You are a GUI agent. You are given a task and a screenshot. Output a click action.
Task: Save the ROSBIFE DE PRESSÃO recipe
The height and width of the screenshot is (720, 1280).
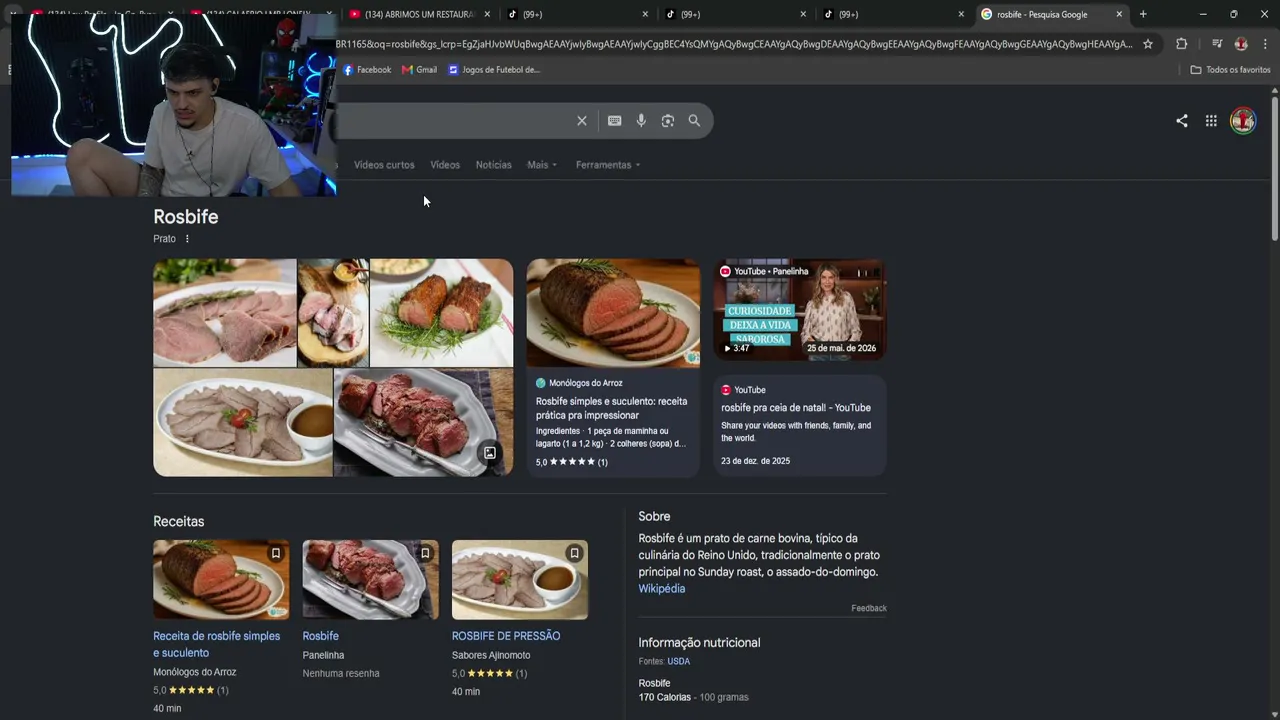[574, 553]
